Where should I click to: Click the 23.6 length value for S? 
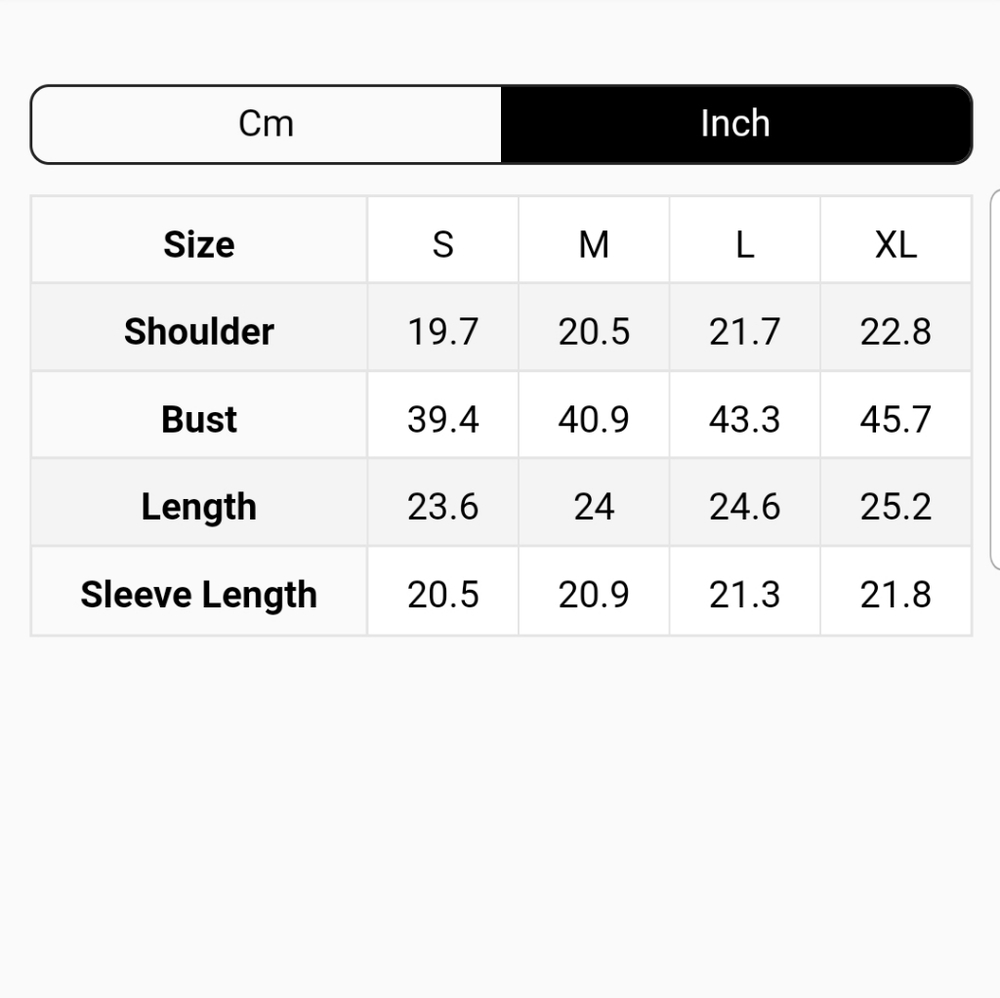pos(443,507)
